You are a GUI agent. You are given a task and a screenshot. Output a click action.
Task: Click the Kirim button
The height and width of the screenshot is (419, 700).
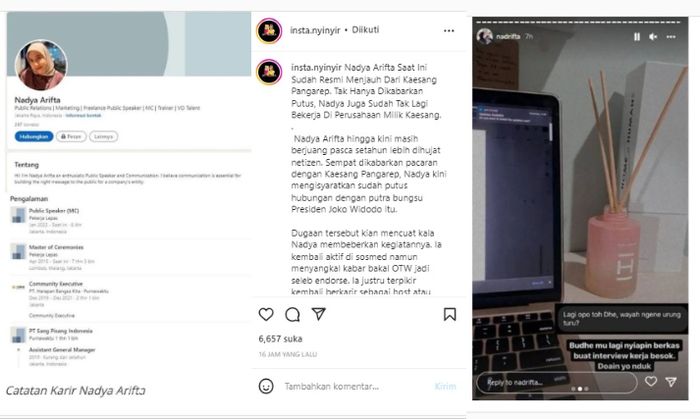click(x=445, y=386)
